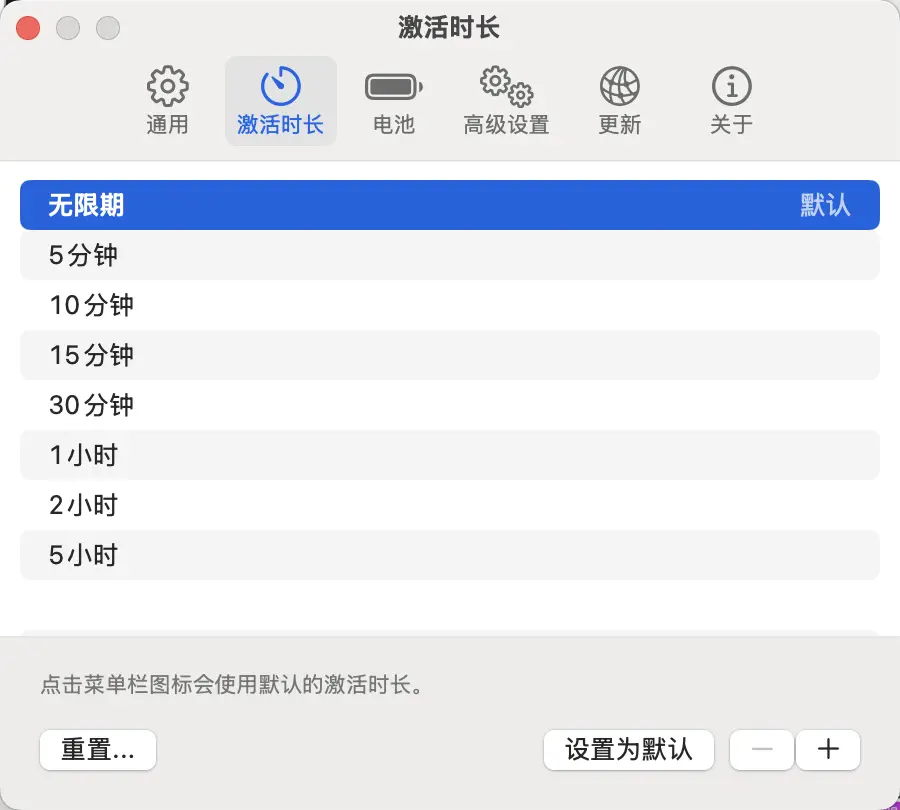This screenshot has height=810, width=900.
Task: Close the 激活时长 preferences window
Action: click(28, 28)
